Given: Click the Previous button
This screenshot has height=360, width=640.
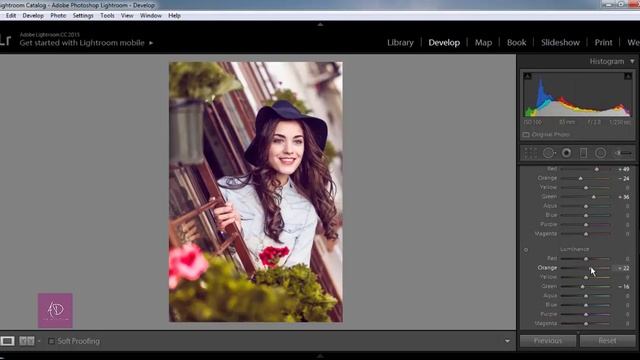Looking at the screenshot, I should click(548, 341).
